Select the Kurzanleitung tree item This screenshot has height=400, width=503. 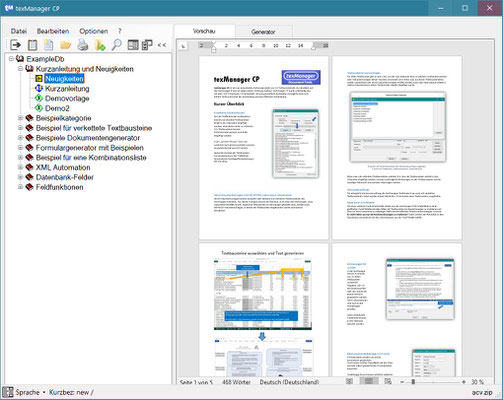[67, 89]
